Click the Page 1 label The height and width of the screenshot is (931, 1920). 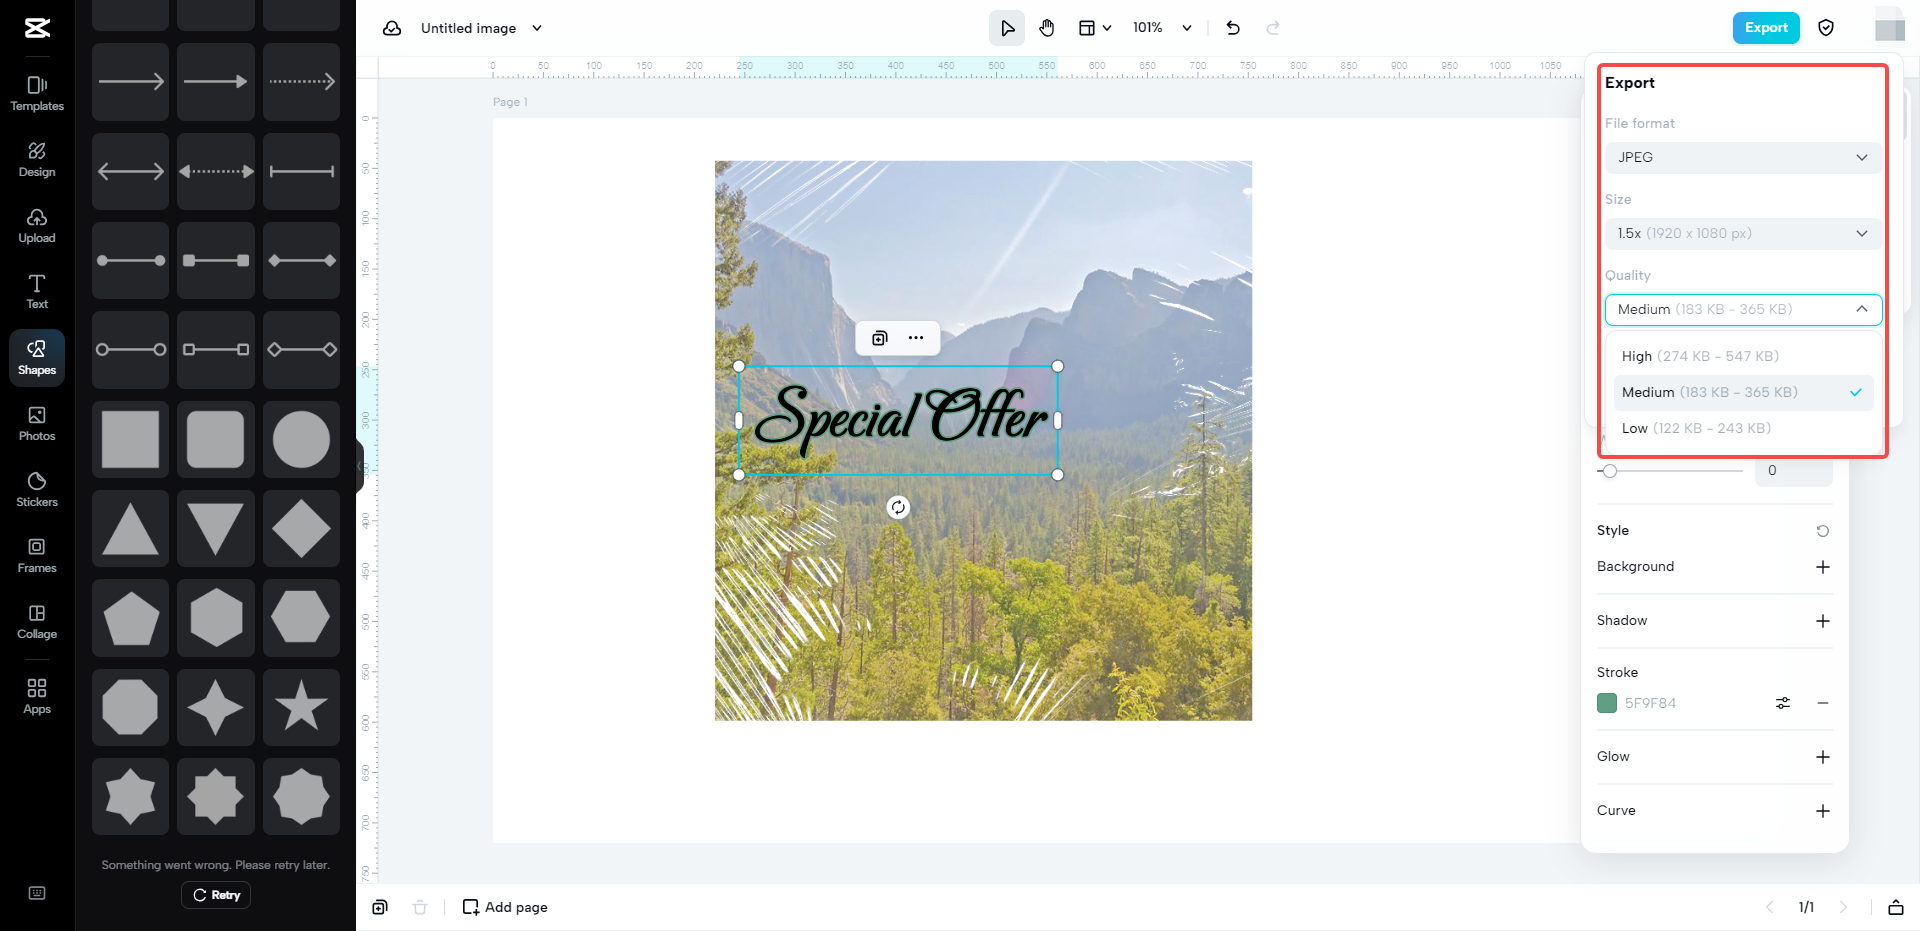[x=510, y=102]
